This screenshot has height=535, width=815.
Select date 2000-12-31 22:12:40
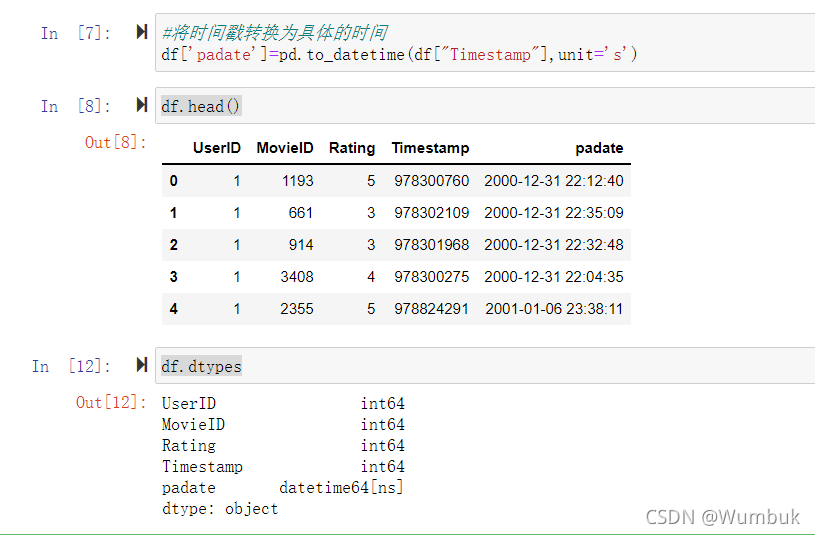554,181
